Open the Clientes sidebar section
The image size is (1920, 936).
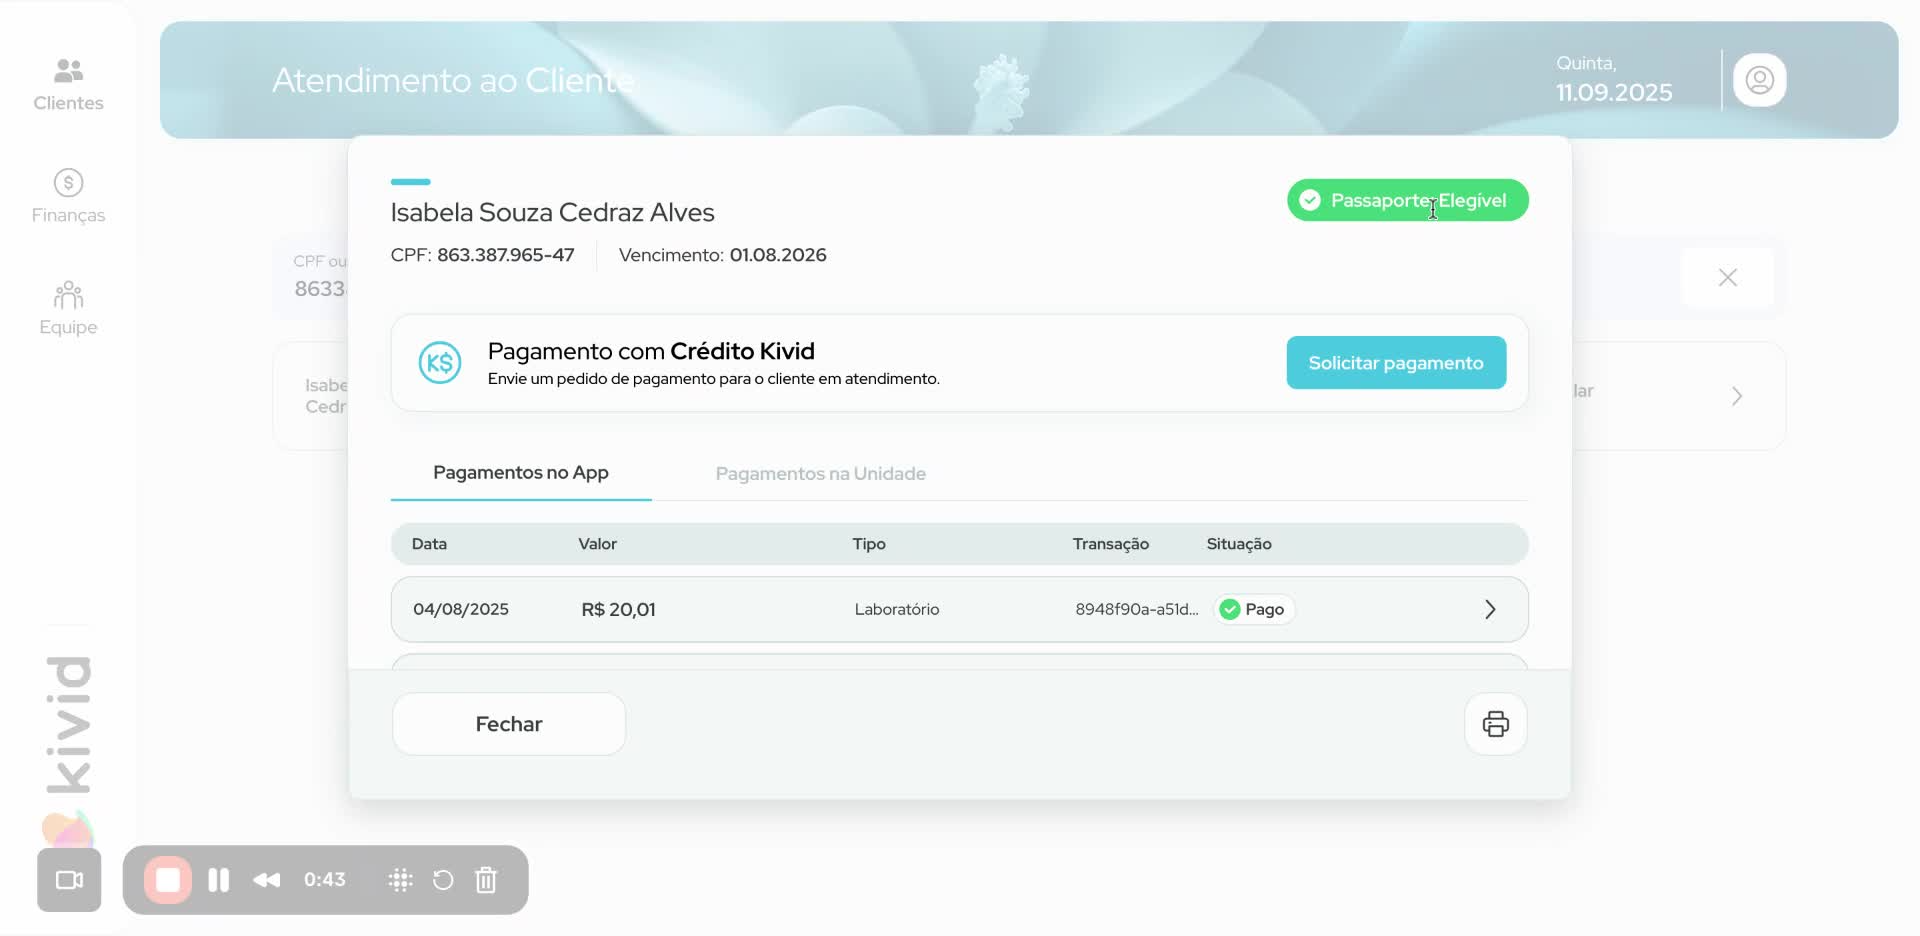tap(68, 84)
